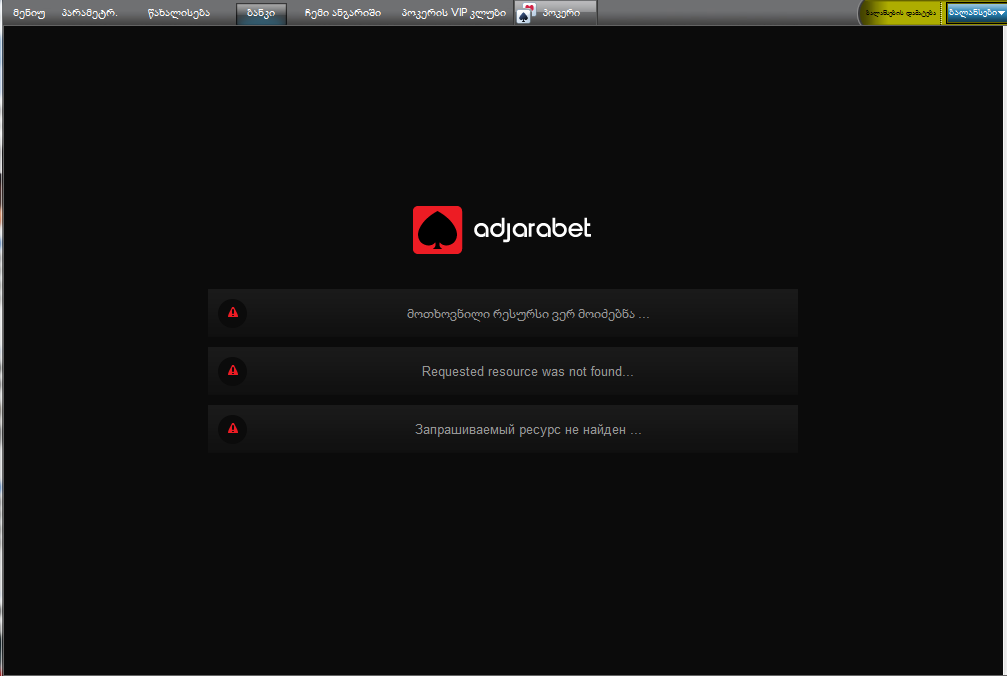Expand the blue ბალანსები dropdown

coord(976,13)
